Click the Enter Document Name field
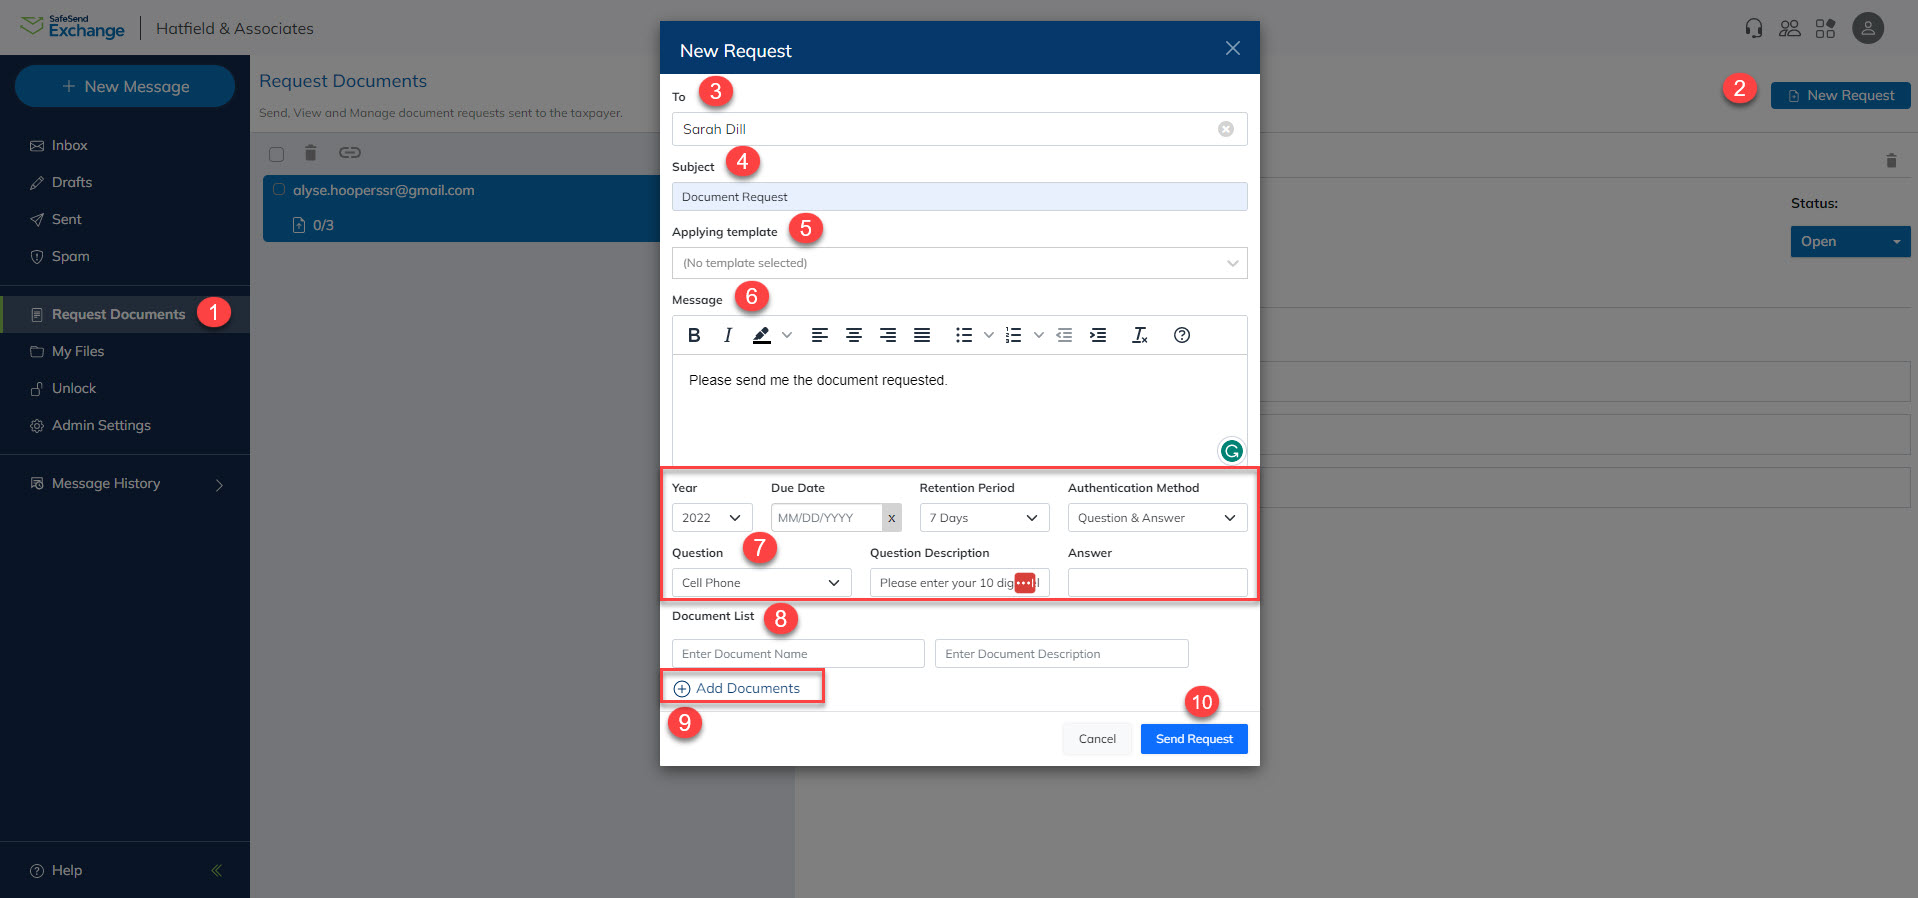This screenshot has height=898, width=1918. [797, 654]
